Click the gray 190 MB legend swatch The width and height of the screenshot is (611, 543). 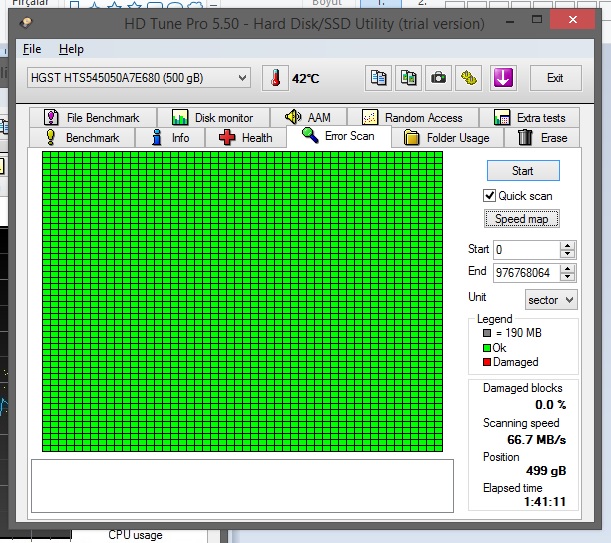coord(487,333)
